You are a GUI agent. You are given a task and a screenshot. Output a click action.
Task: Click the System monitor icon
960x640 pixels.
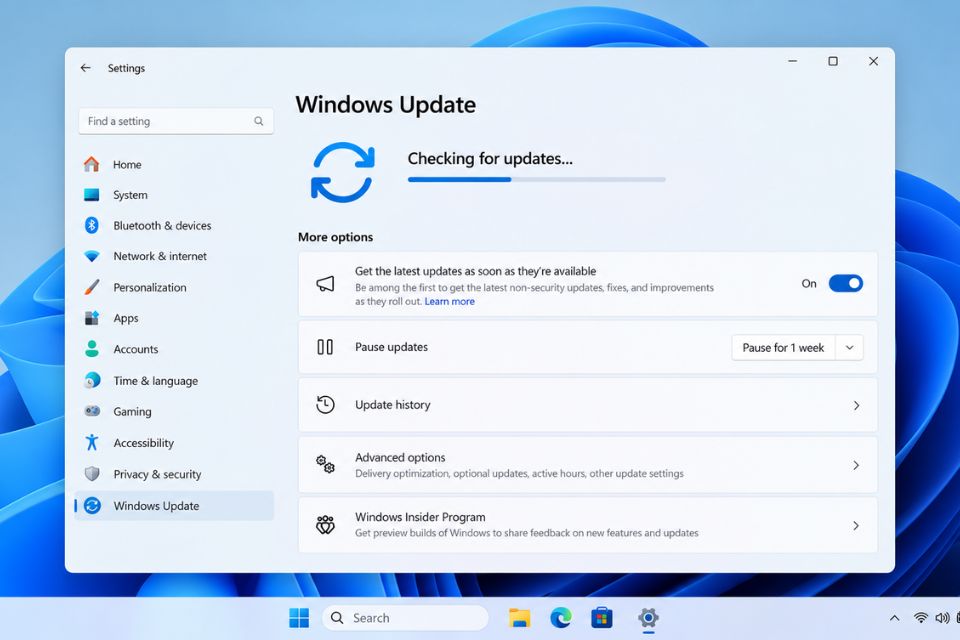(91, 195)
